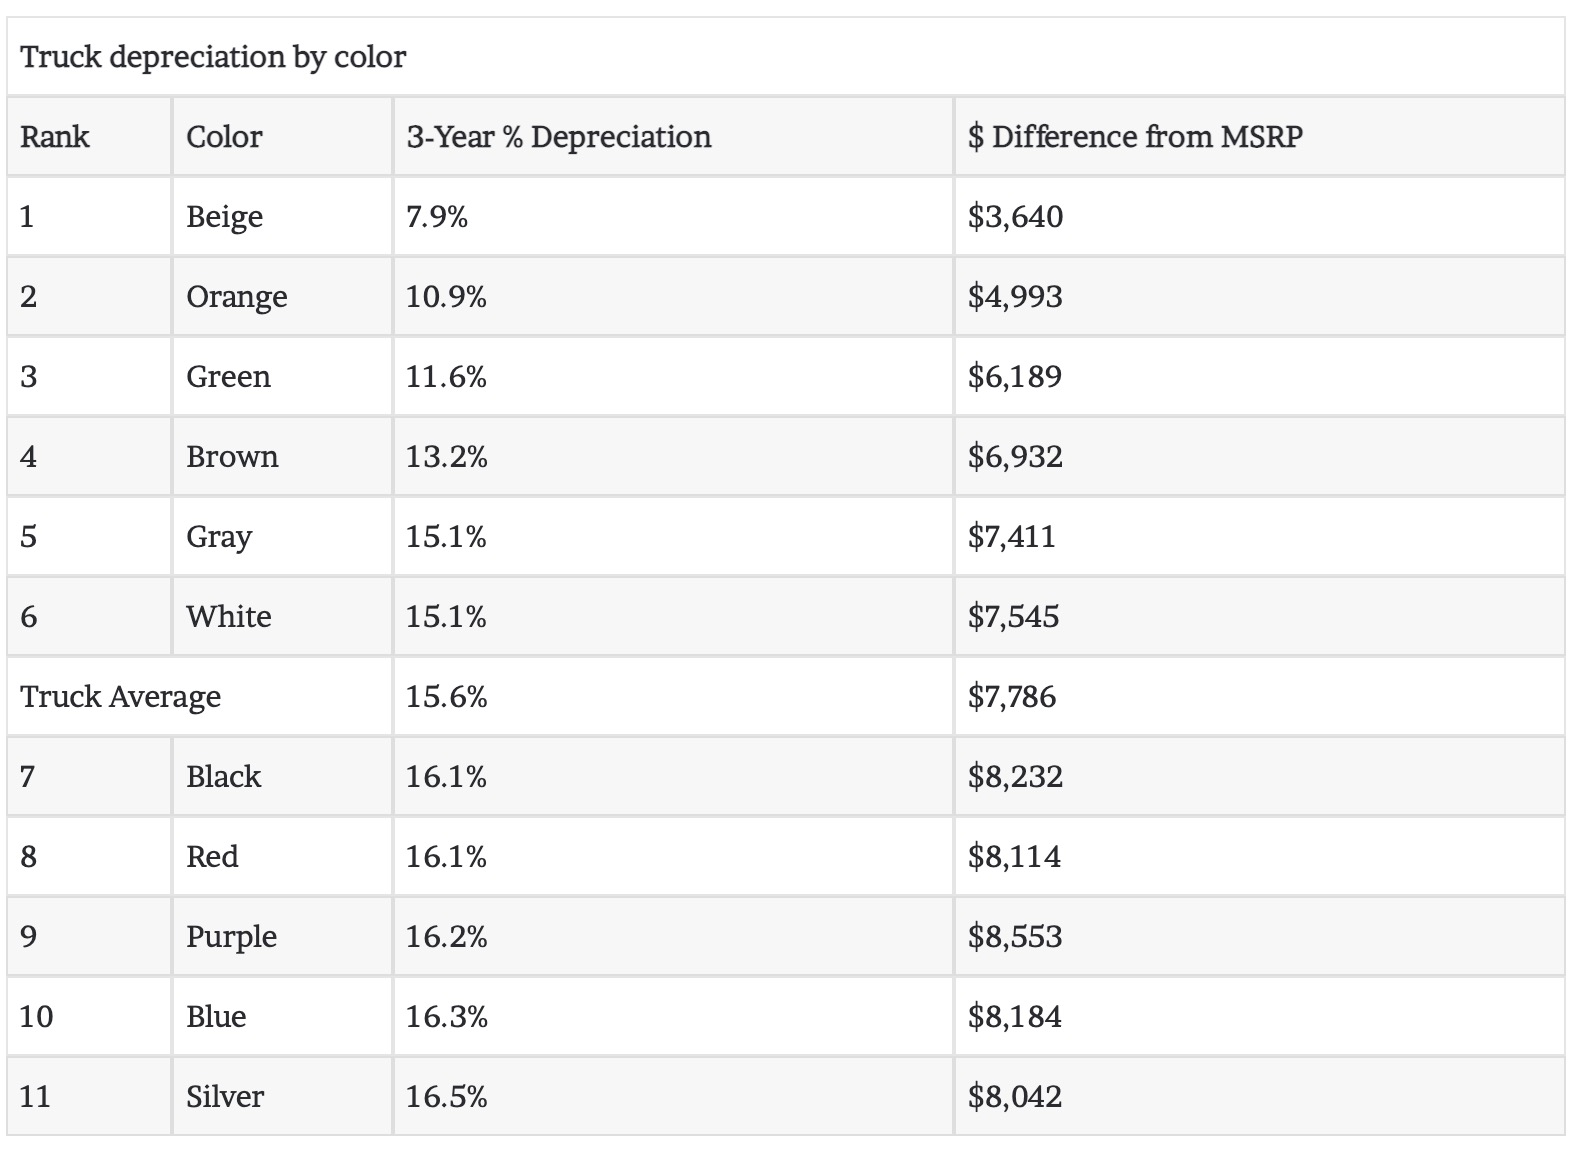Select the Rank column header
The width and height of the screenshot is (1584, 1162).
tap(55, 137)
